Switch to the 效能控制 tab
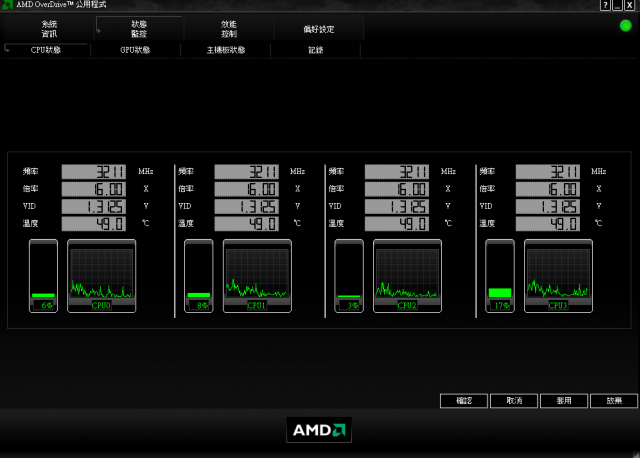 click(229, 29)
